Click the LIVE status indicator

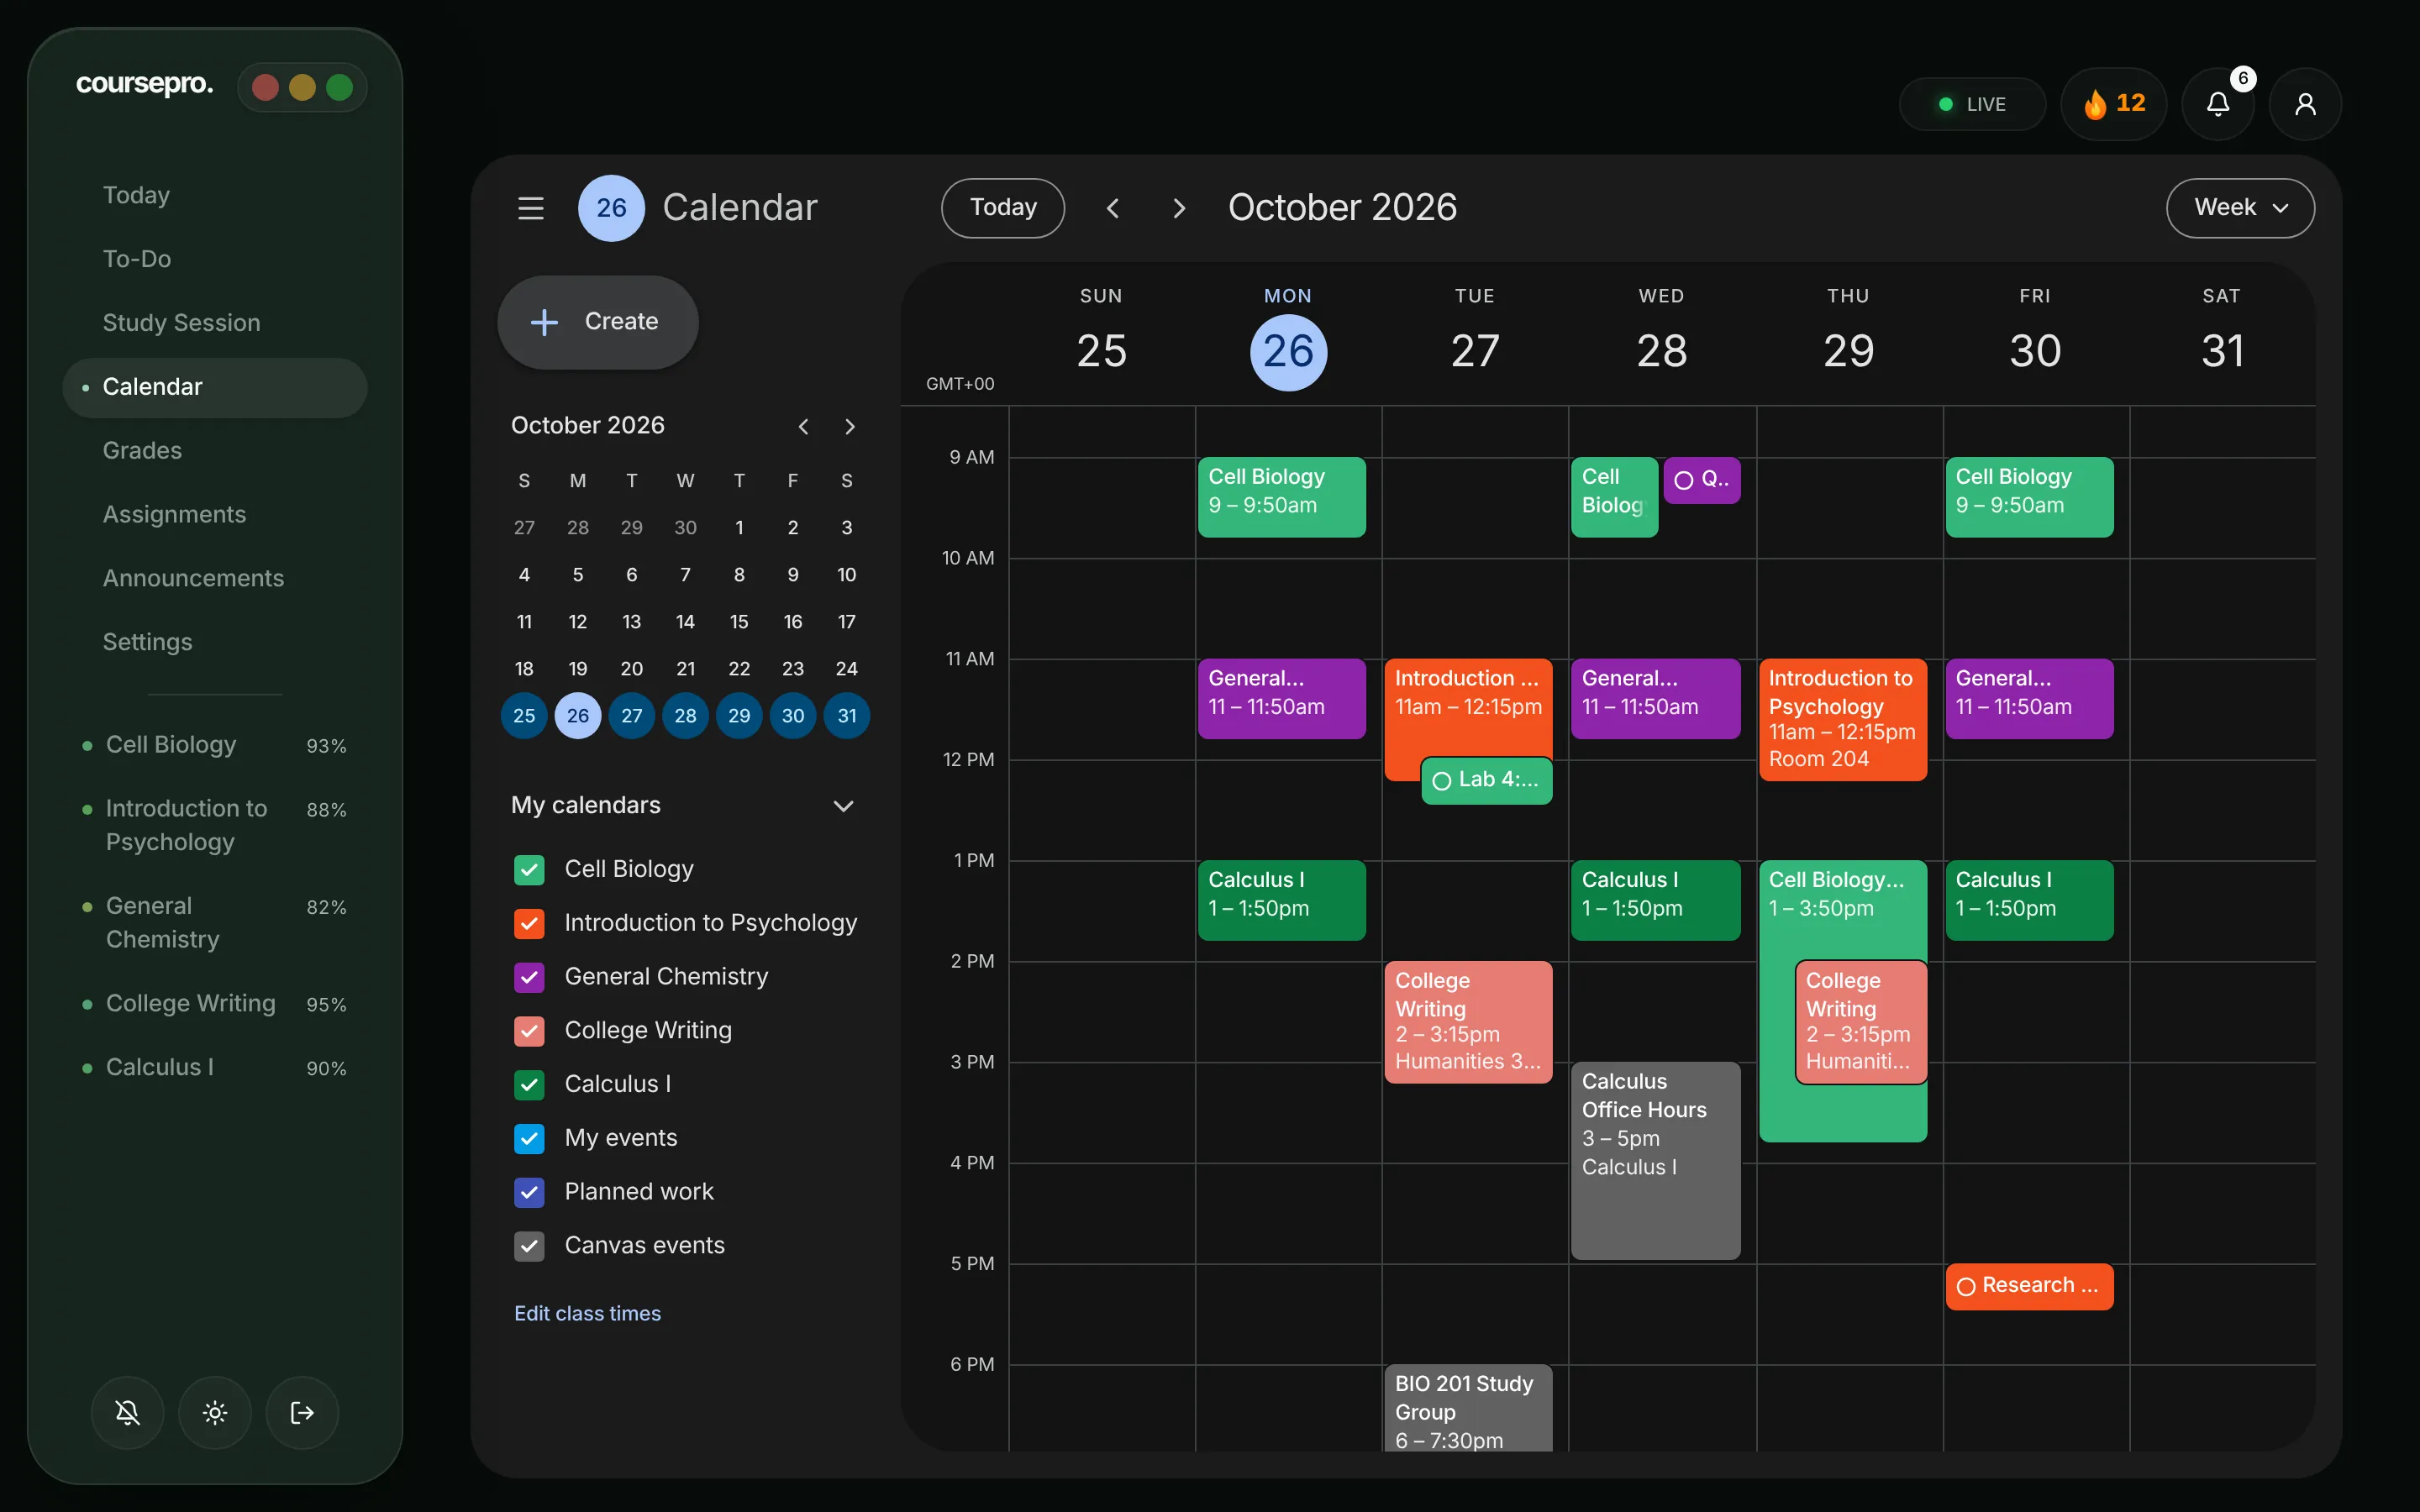tap(1972, 104)
